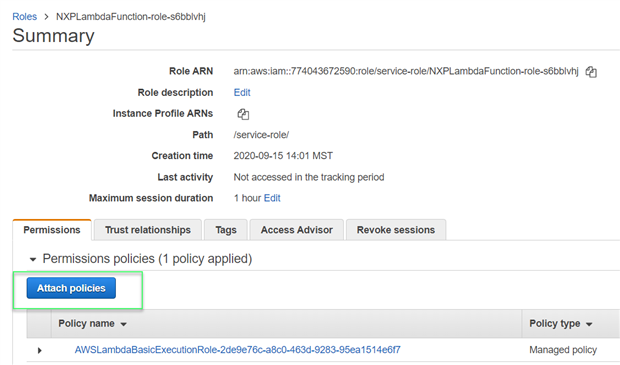
Task: Click the '1 hour' session duration value
Action: 247,198
